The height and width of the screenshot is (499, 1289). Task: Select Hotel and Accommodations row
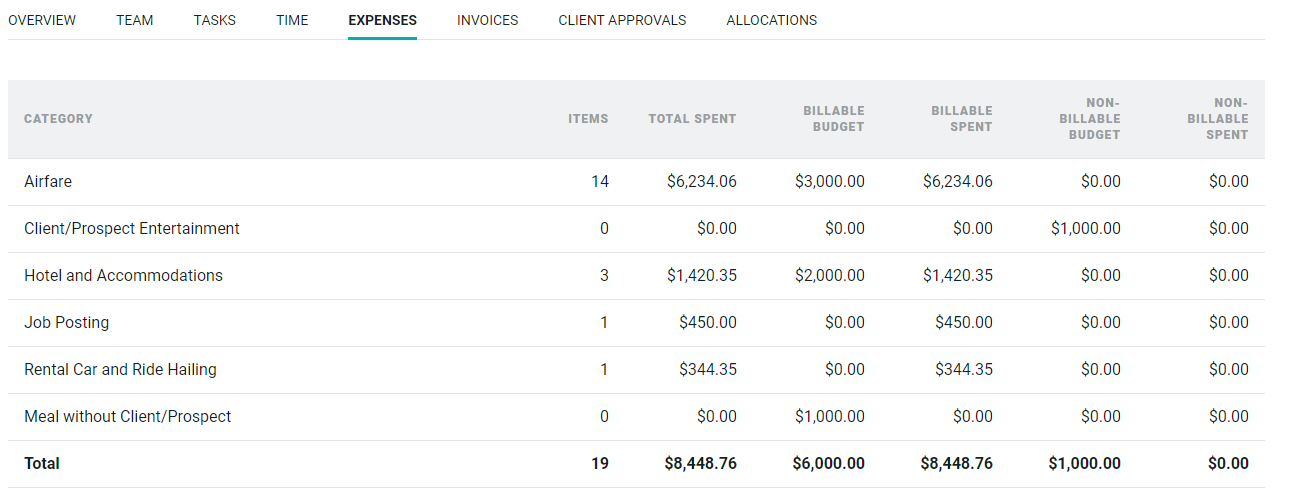636,276
